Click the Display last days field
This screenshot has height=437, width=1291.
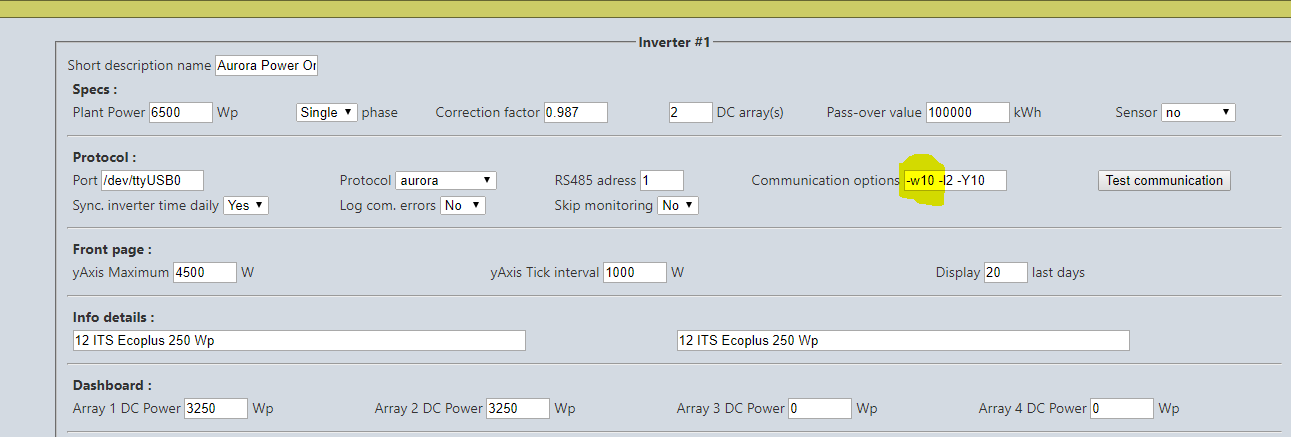point(1006,272)
